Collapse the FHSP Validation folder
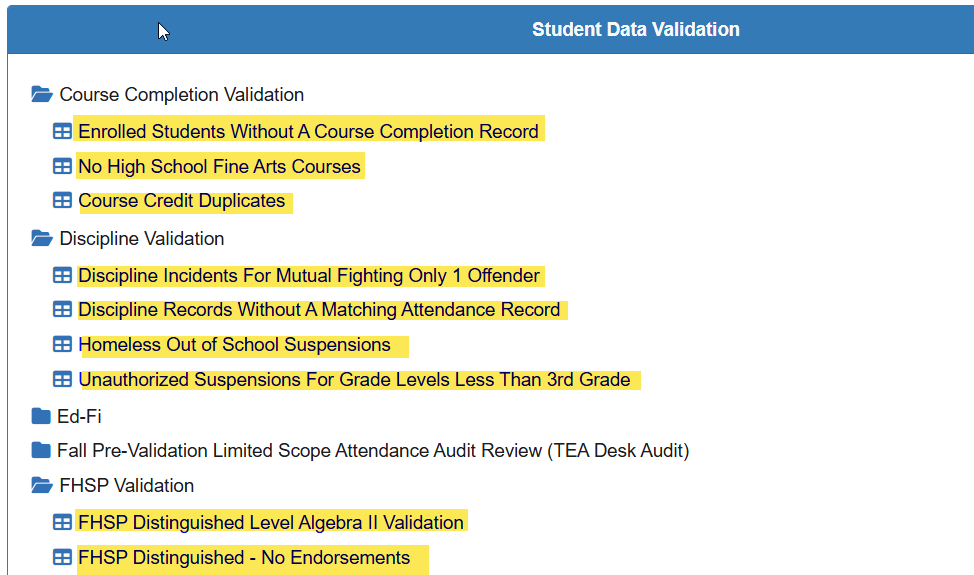Screen dimensions: 974x575 point(41,486)
